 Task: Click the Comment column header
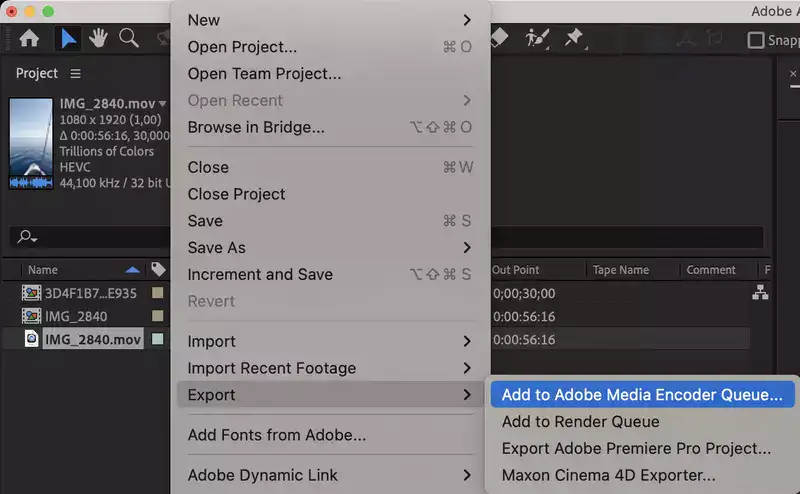point(711,270)
